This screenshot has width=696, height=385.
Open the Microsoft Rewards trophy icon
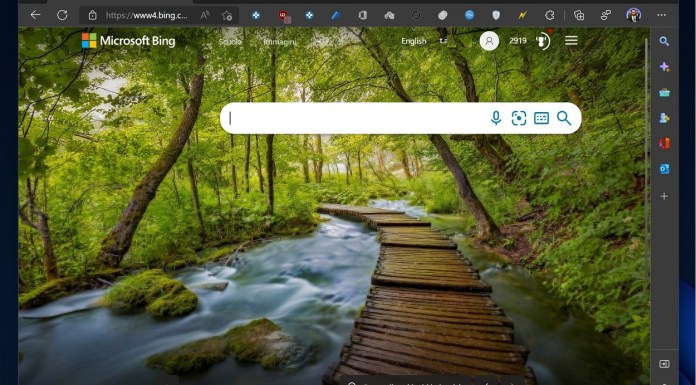point(542,41)
